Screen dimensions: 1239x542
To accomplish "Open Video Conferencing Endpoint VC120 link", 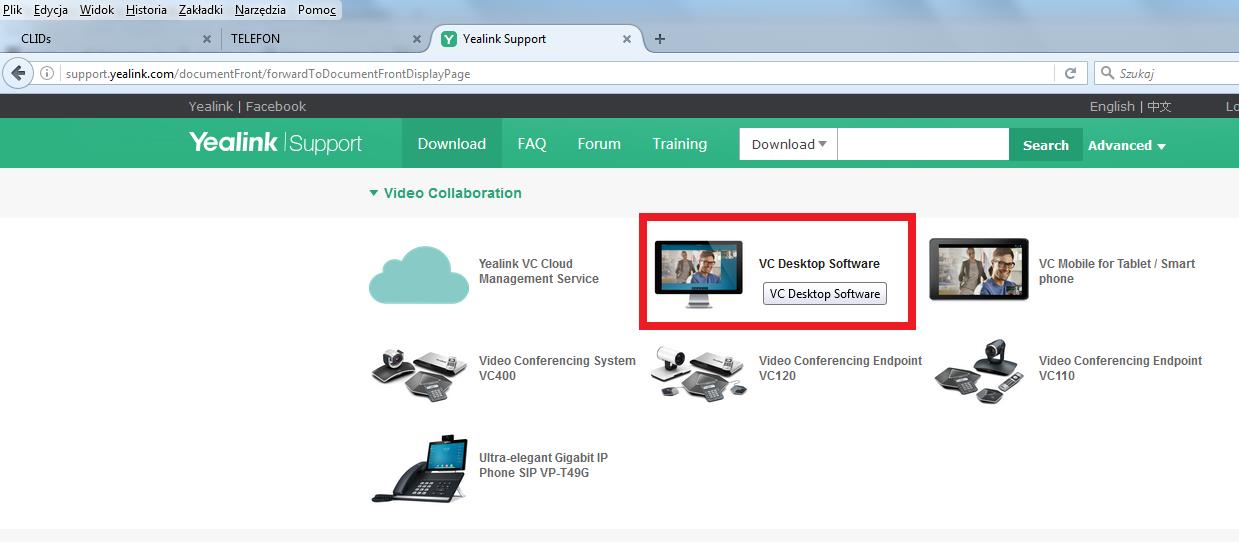I will [840, 368].
